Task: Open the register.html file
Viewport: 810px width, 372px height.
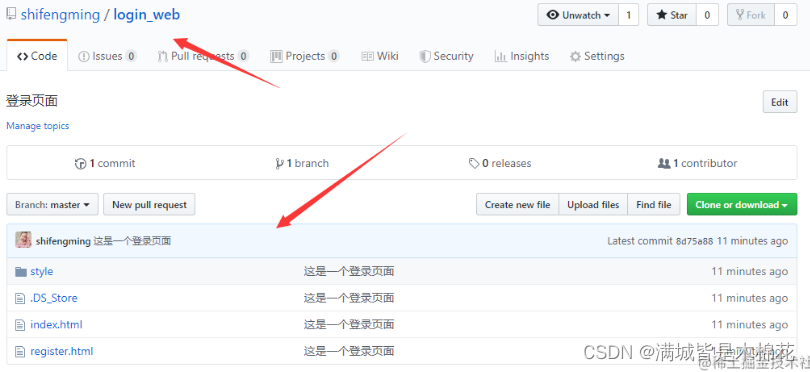Action: point(61,352)
